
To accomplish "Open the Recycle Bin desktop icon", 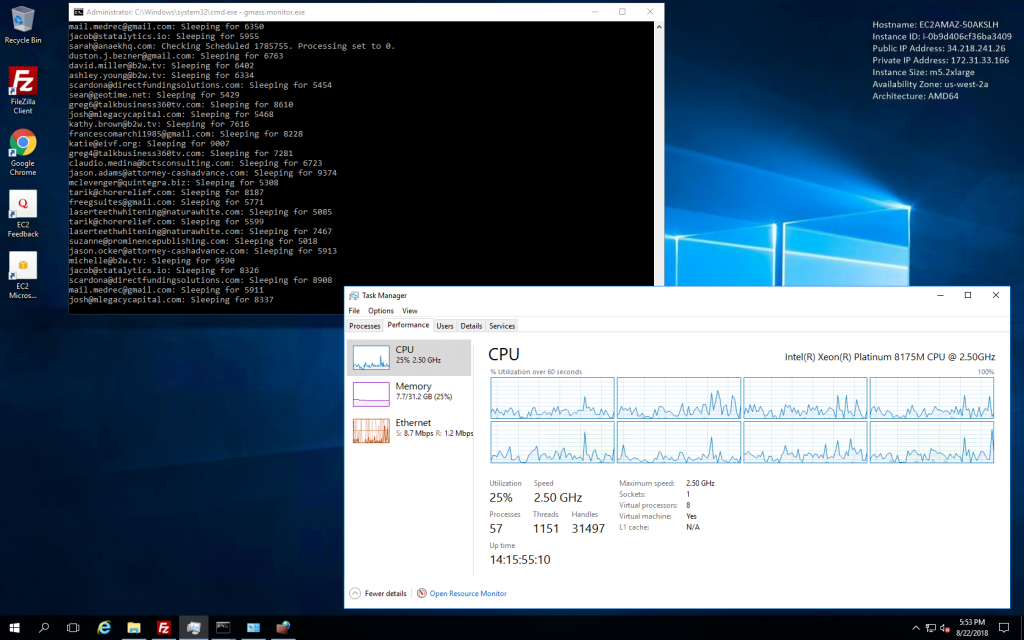I will coord(22,22).
